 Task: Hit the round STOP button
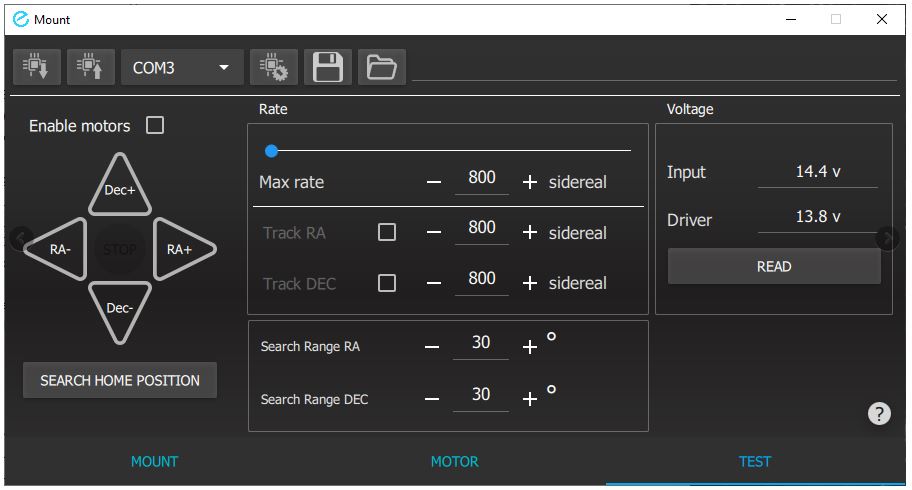coord(120,250)
